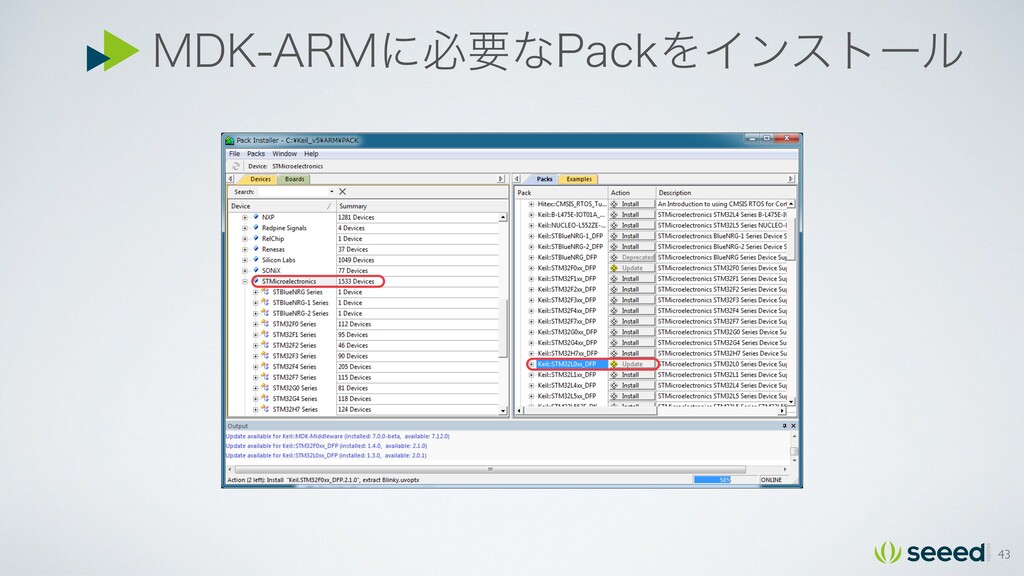Install the Keil::STM32G0xx_DFP pack
Screen dimensions: 1024x576
pos(632,332)
